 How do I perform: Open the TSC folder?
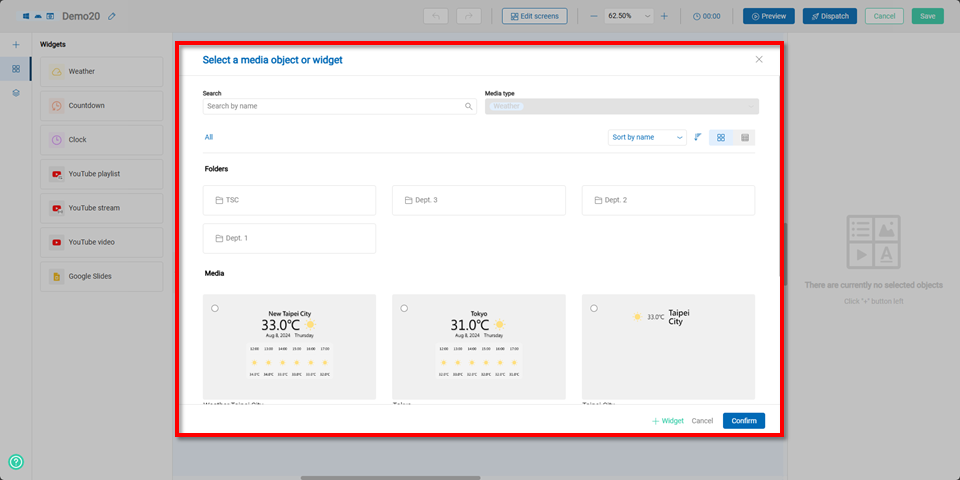(289, 200)
